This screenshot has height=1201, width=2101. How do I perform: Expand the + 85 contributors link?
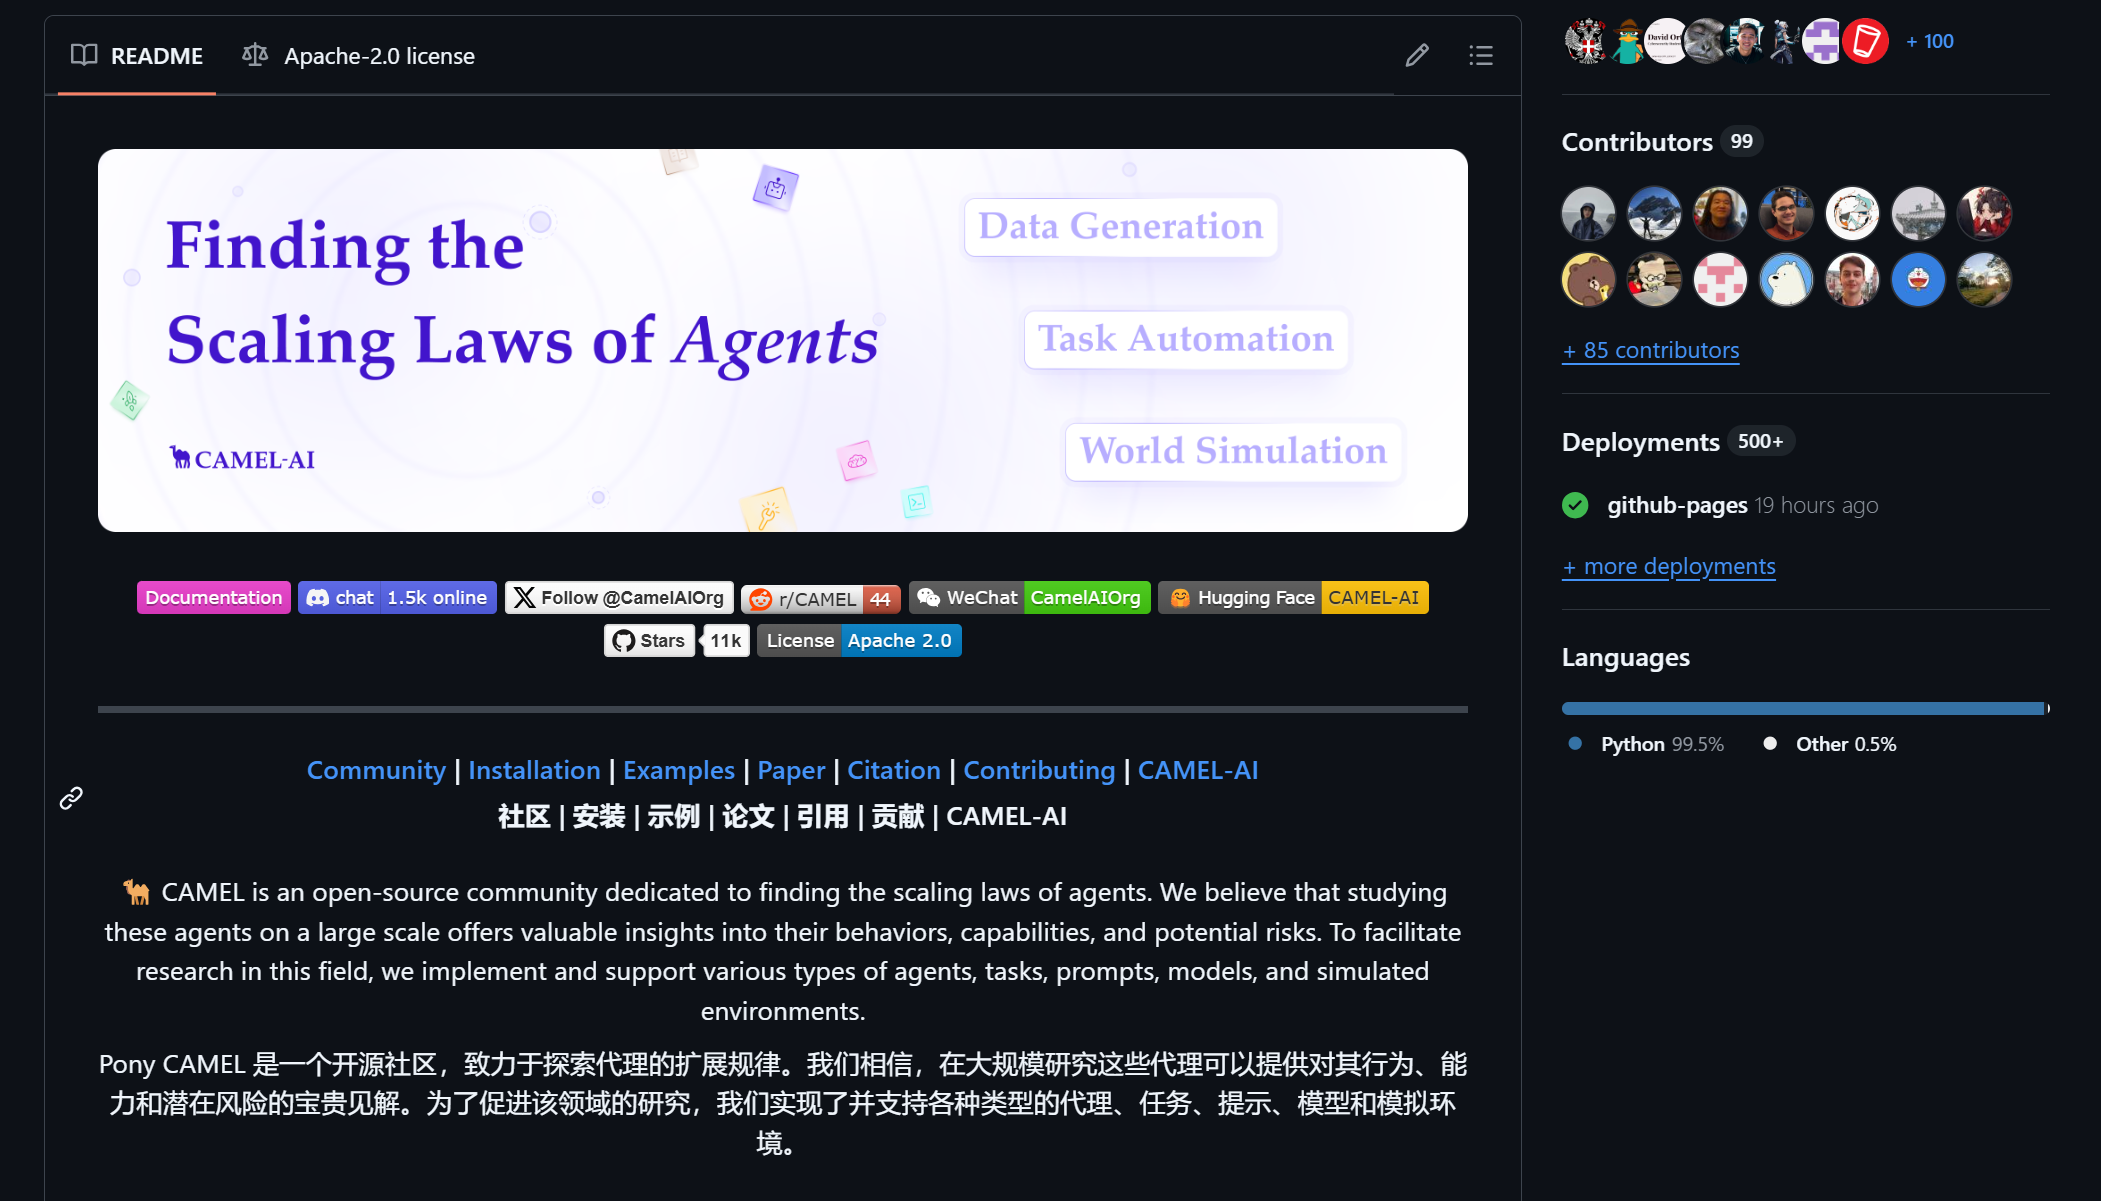coord(1650,350)
